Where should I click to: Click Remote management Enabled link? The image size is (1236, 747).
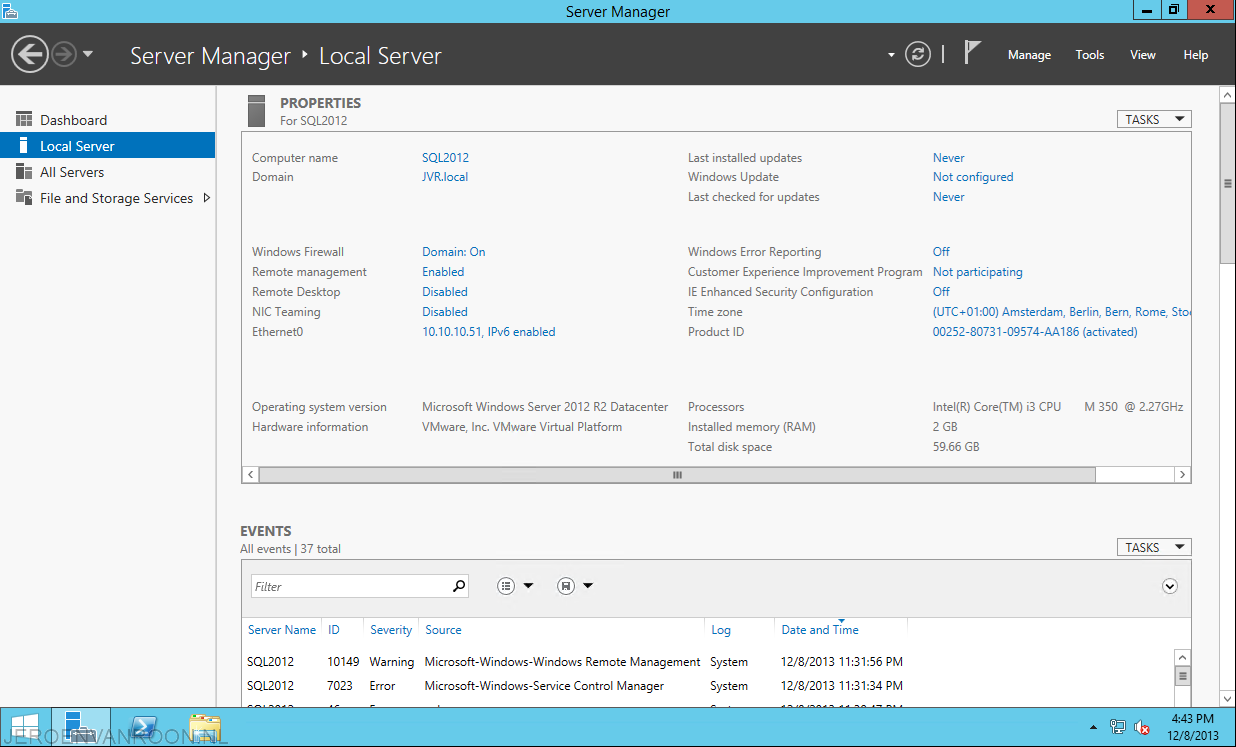coord(443,272)
